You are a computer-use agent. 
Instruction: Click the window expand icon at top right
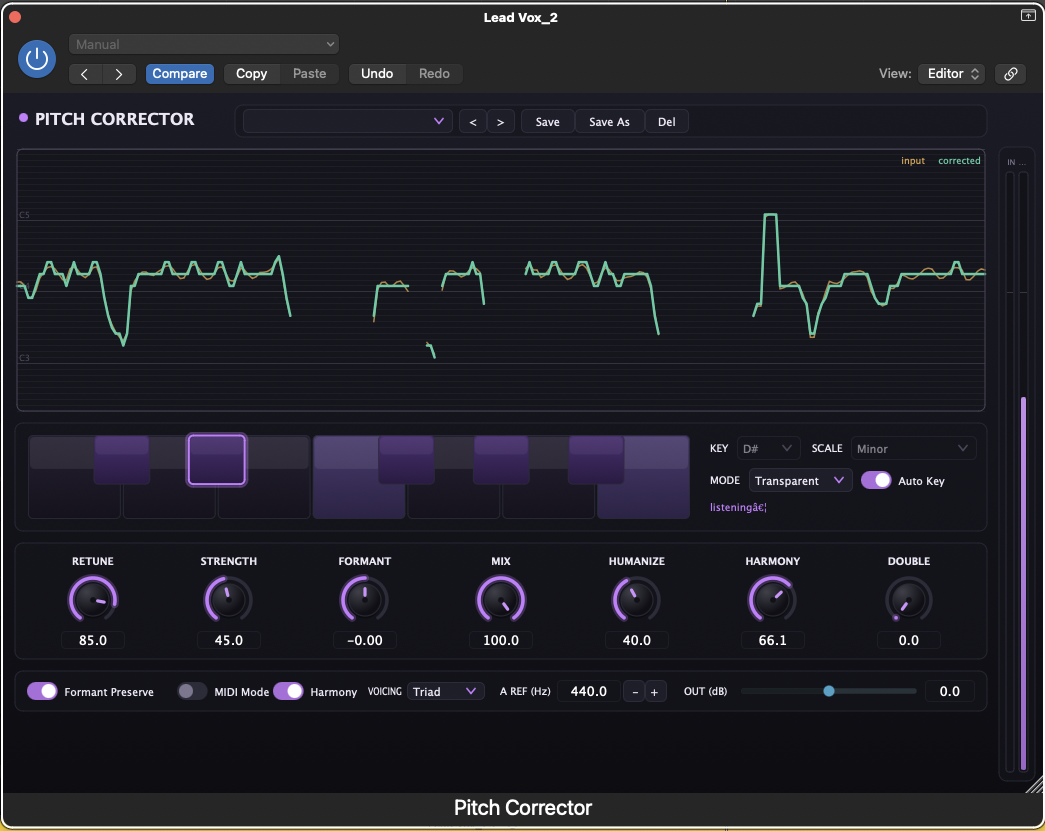click(x=1028, y=15)
